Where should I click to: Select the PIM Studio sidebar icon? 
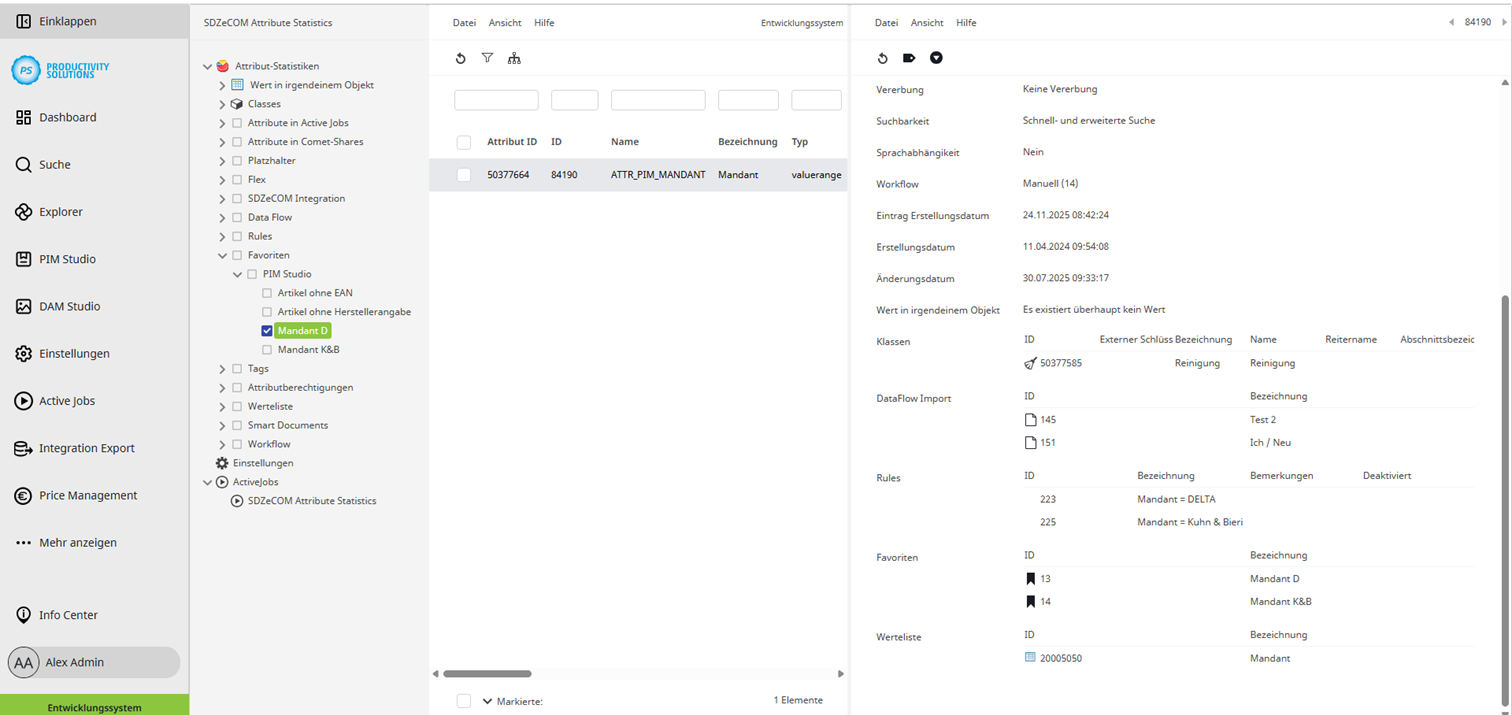point(24,258)
